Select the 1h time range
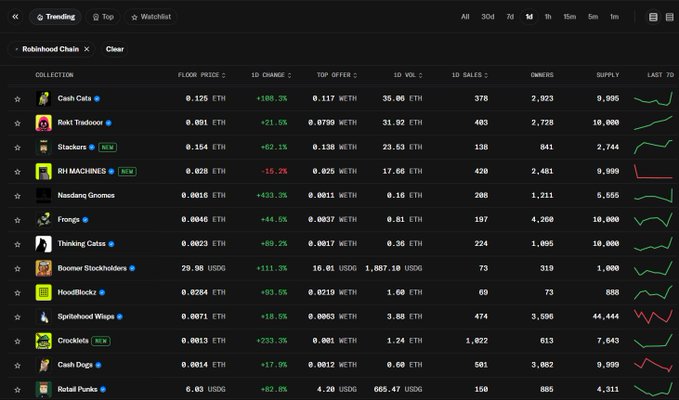This screenshot has width=679, height=400. [548, 17]
